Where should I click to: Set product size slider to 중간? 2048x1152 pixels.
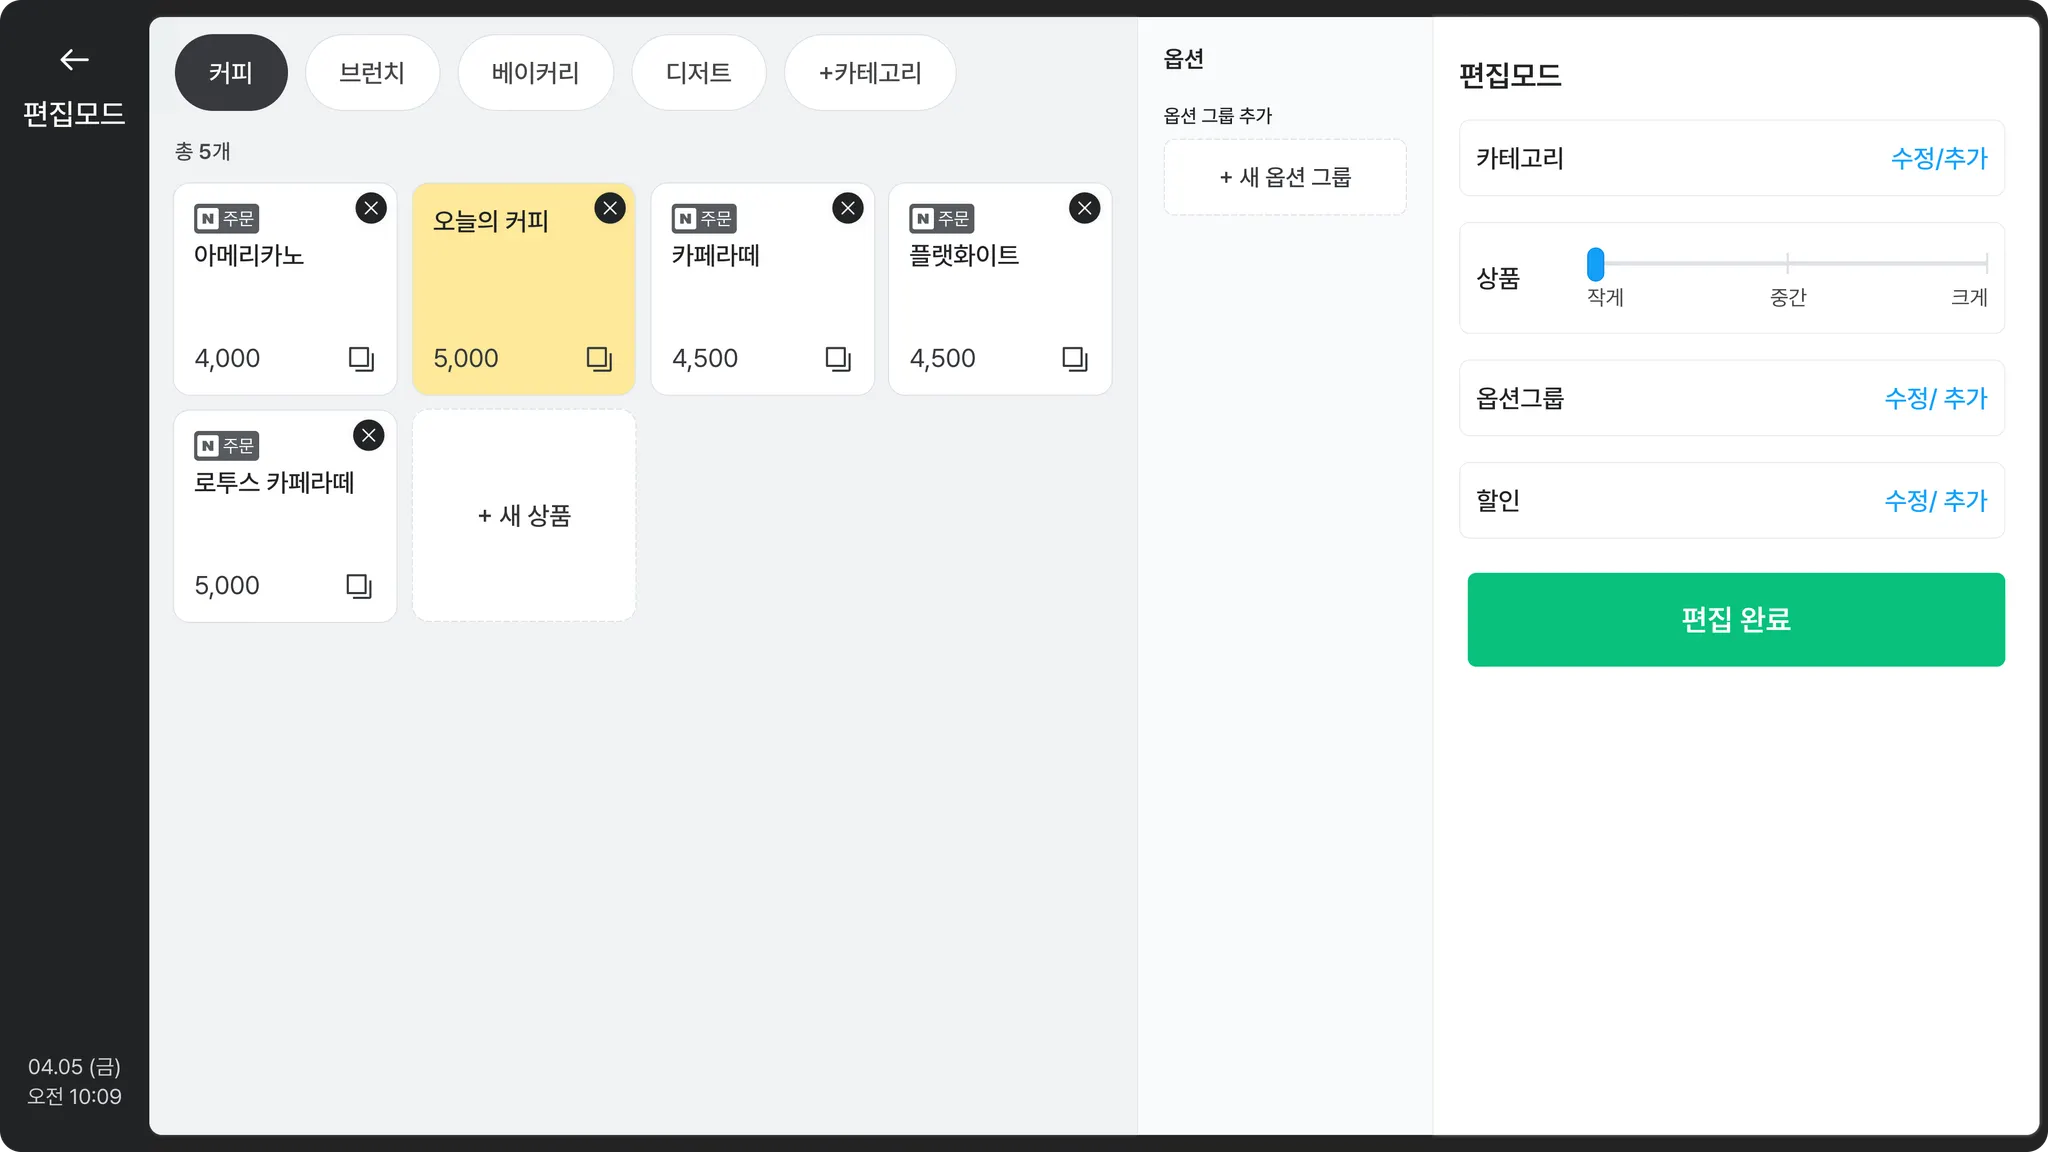pyautogui.click(x=1787, y=264)
